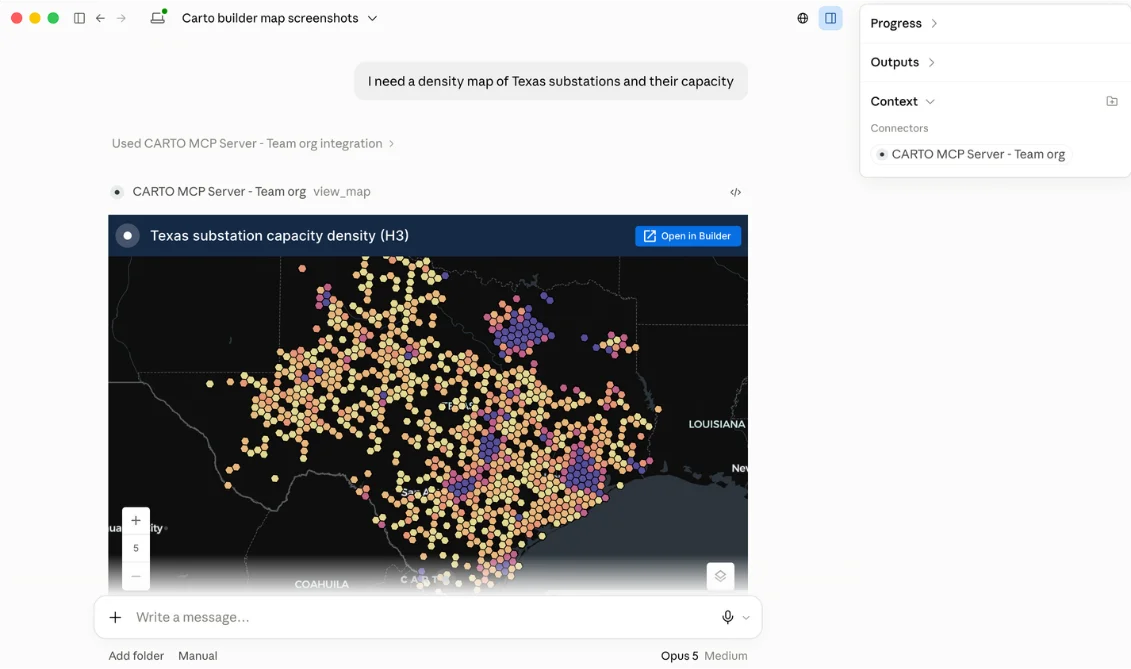The height and width of the screenshot is (669, 1131).
Task: Expand the Used CARTO MCP Server step
Action: [x=252, y=143]
